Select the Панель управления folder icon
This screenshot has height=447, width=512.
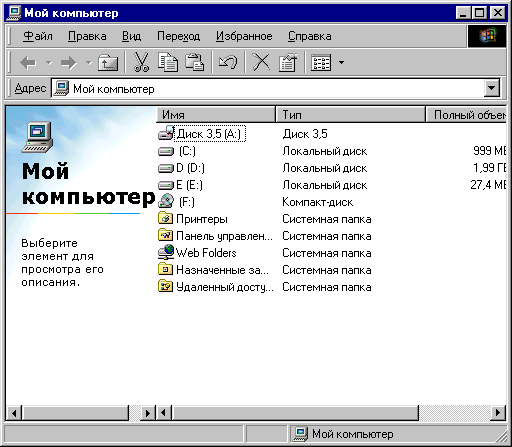pos(166,235)
